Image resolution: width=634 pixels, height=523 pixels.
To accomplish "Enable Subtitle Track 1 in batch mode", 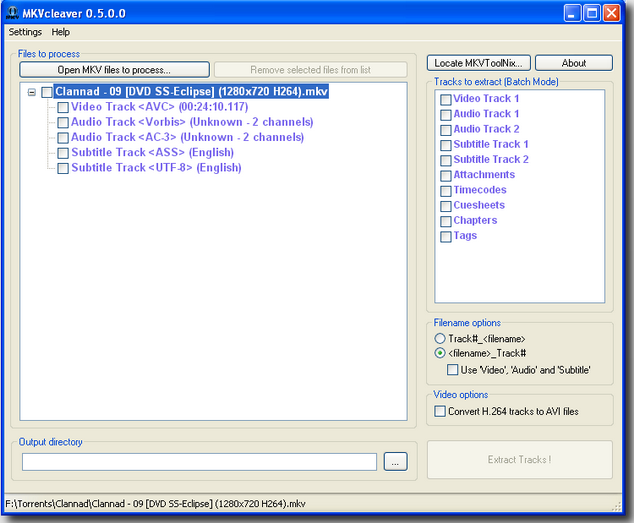I will pos(446,145).
